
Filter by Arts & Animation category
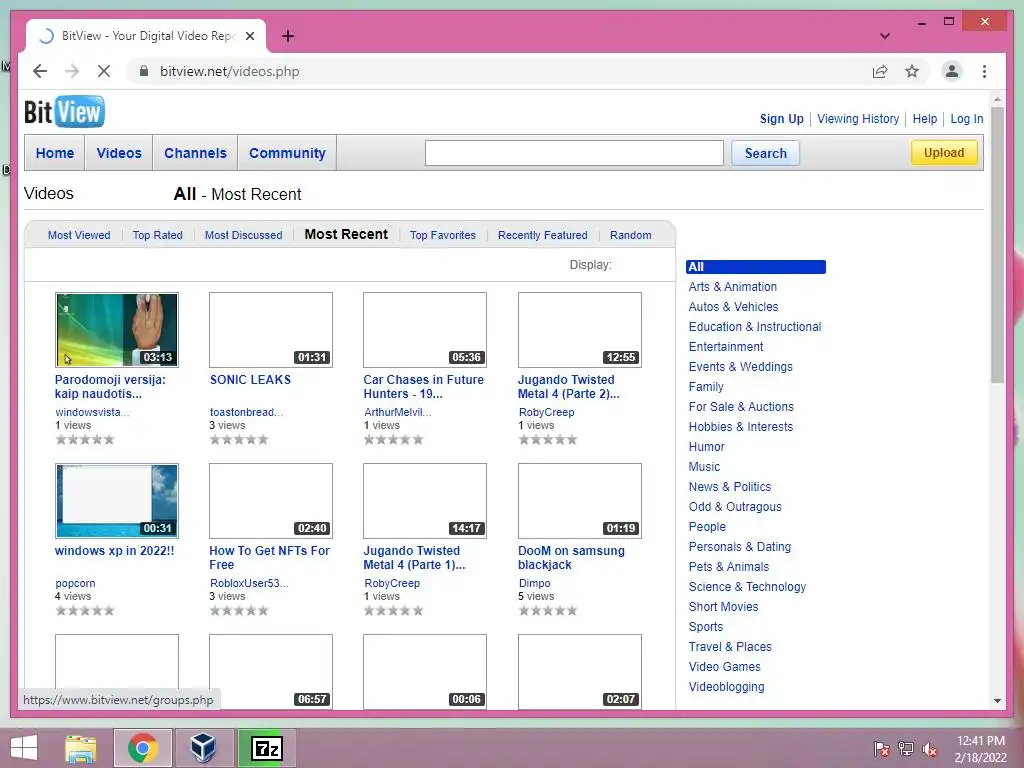[x=732, y=287]
